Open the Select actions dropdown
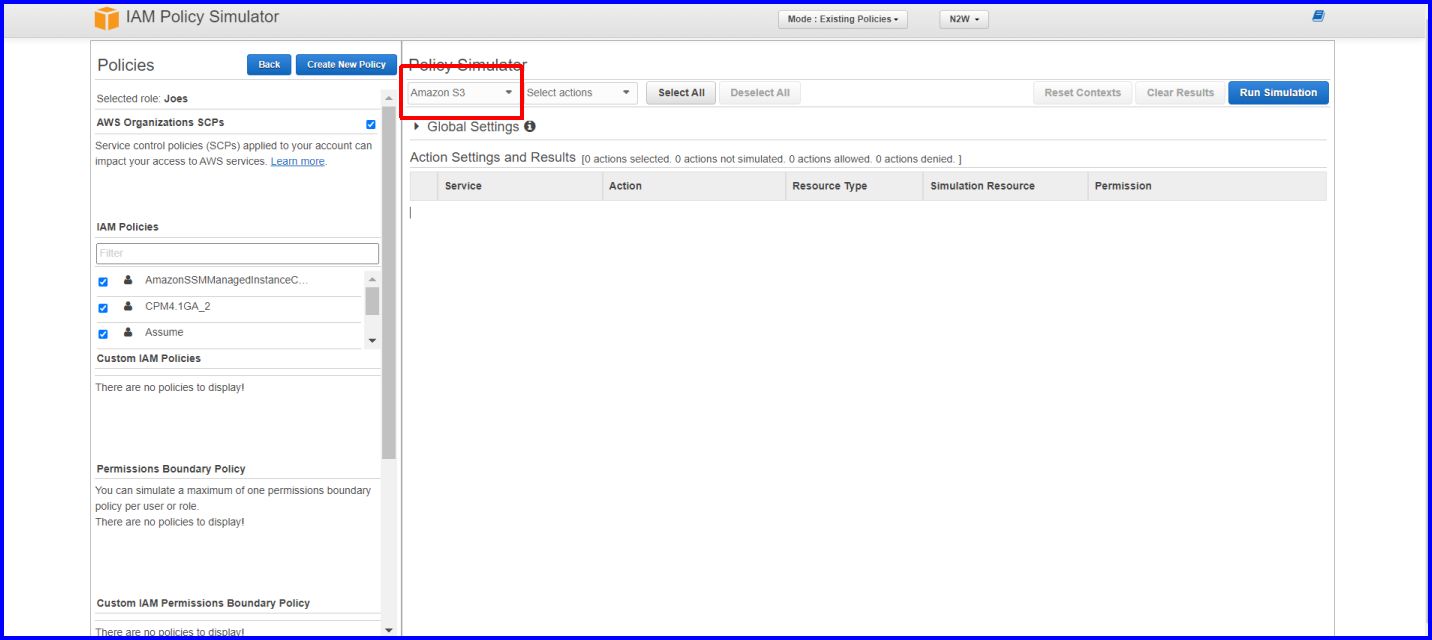1432x640 pixels. pos(580,93)
